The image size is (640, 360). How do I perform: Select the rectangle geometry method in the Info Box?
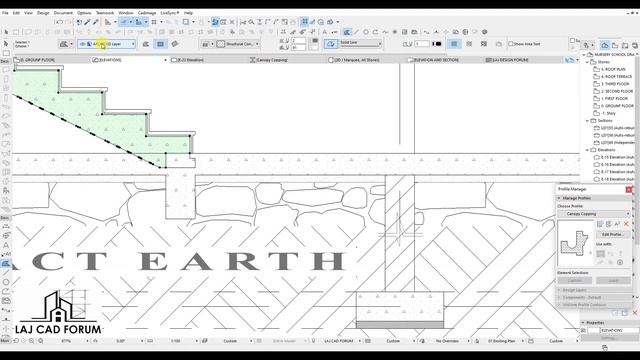[x=160, y=44]
